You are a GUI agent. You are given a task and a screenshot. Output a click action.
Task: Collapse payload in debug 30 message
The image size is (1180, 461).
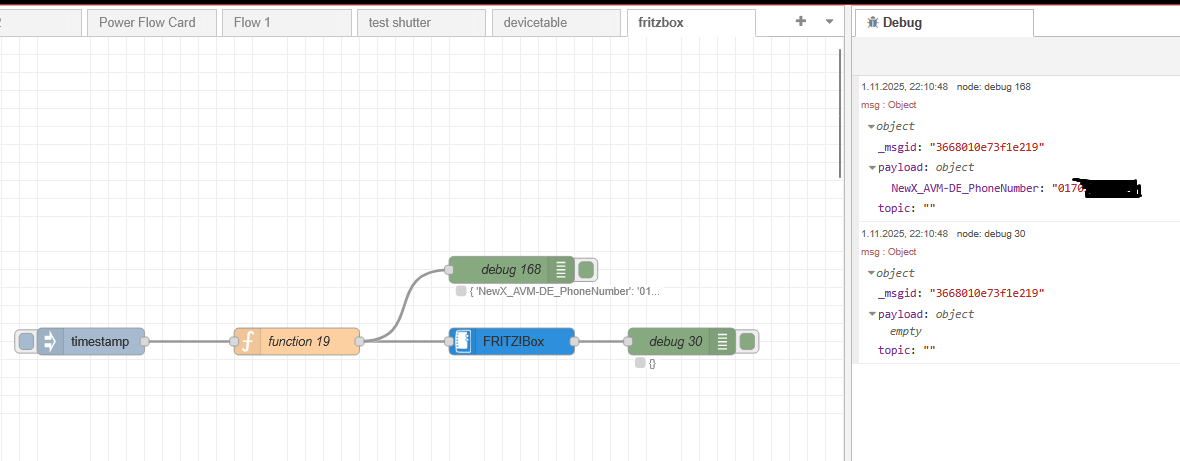[x=872, y=314]
